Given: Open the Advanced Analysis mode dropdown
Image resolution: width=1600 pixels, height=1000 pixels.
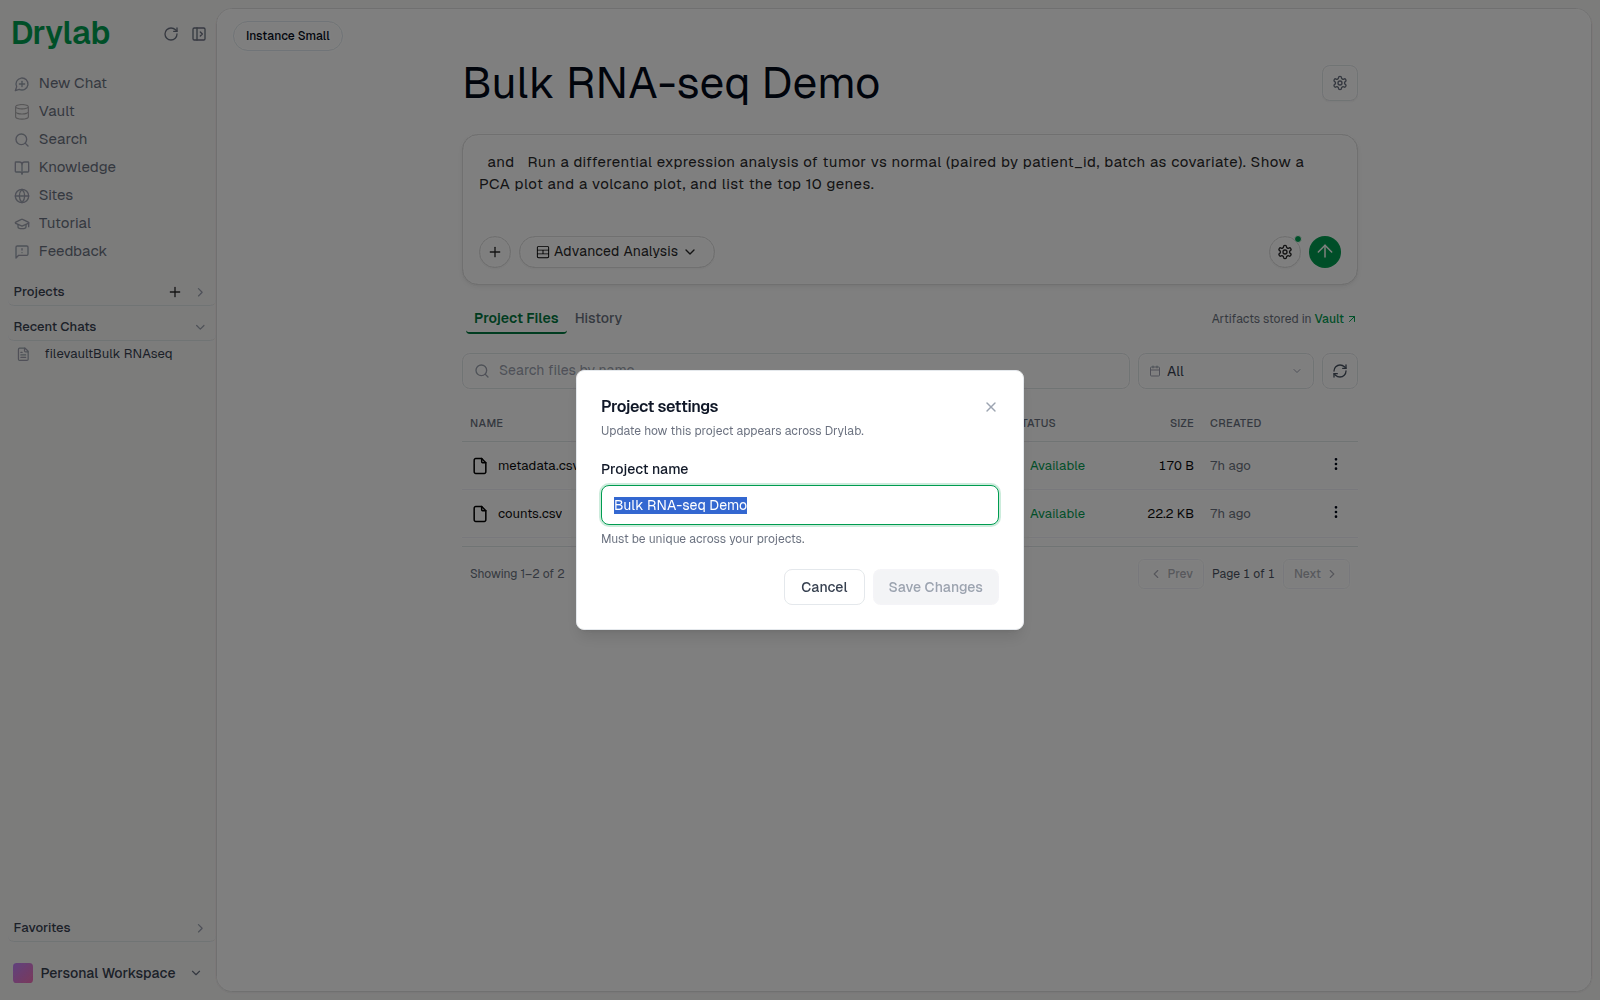Looking at the screenshot, I should click(x=616, y=252).
